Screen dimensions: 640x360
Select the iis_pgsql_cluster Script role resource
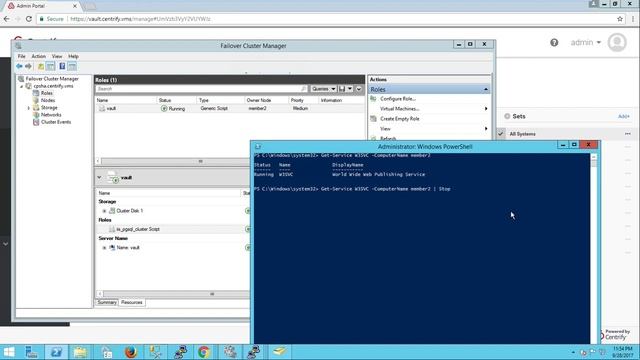click(138, 229)
